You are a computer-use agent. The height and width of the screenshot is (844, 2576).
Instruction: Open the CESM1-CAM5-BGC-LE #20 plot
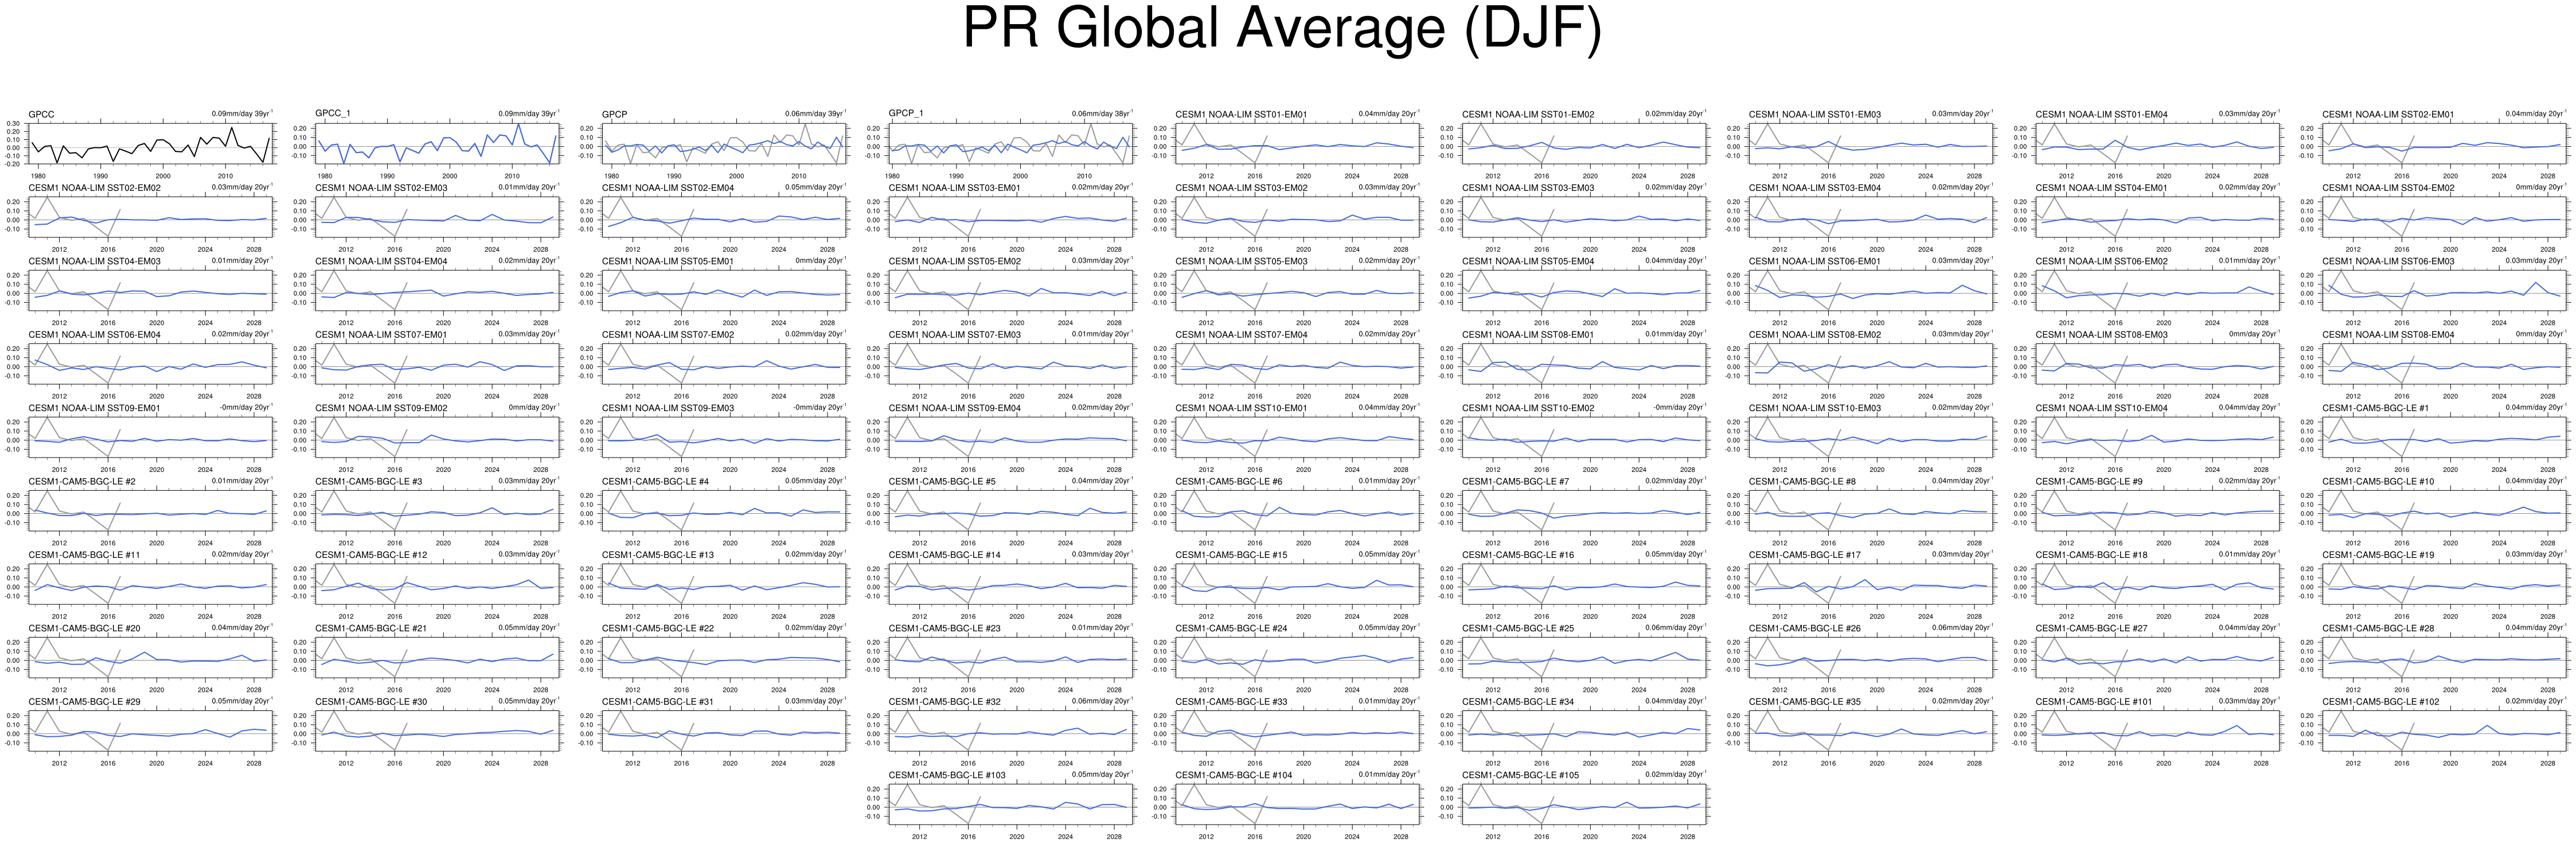tap(150, 657)
